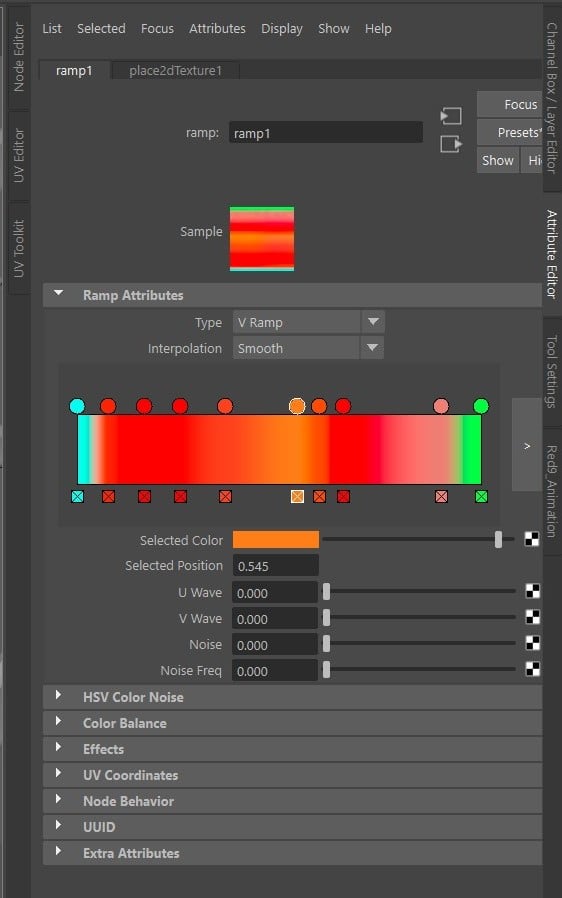Click the input connection icon beside ramp name

tap(451, 116)
